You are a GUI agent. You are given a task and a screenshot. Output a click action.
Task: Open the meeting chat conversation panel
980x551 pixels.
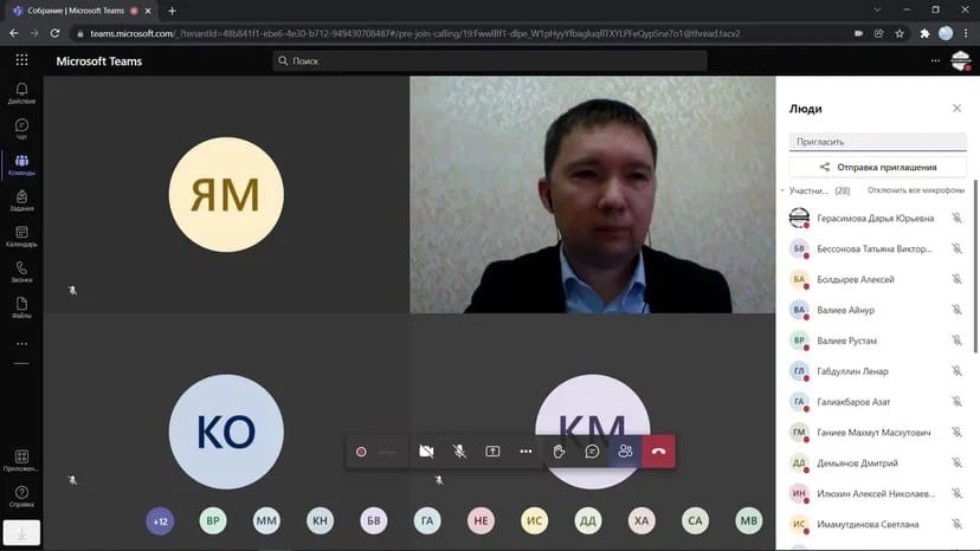592,451
